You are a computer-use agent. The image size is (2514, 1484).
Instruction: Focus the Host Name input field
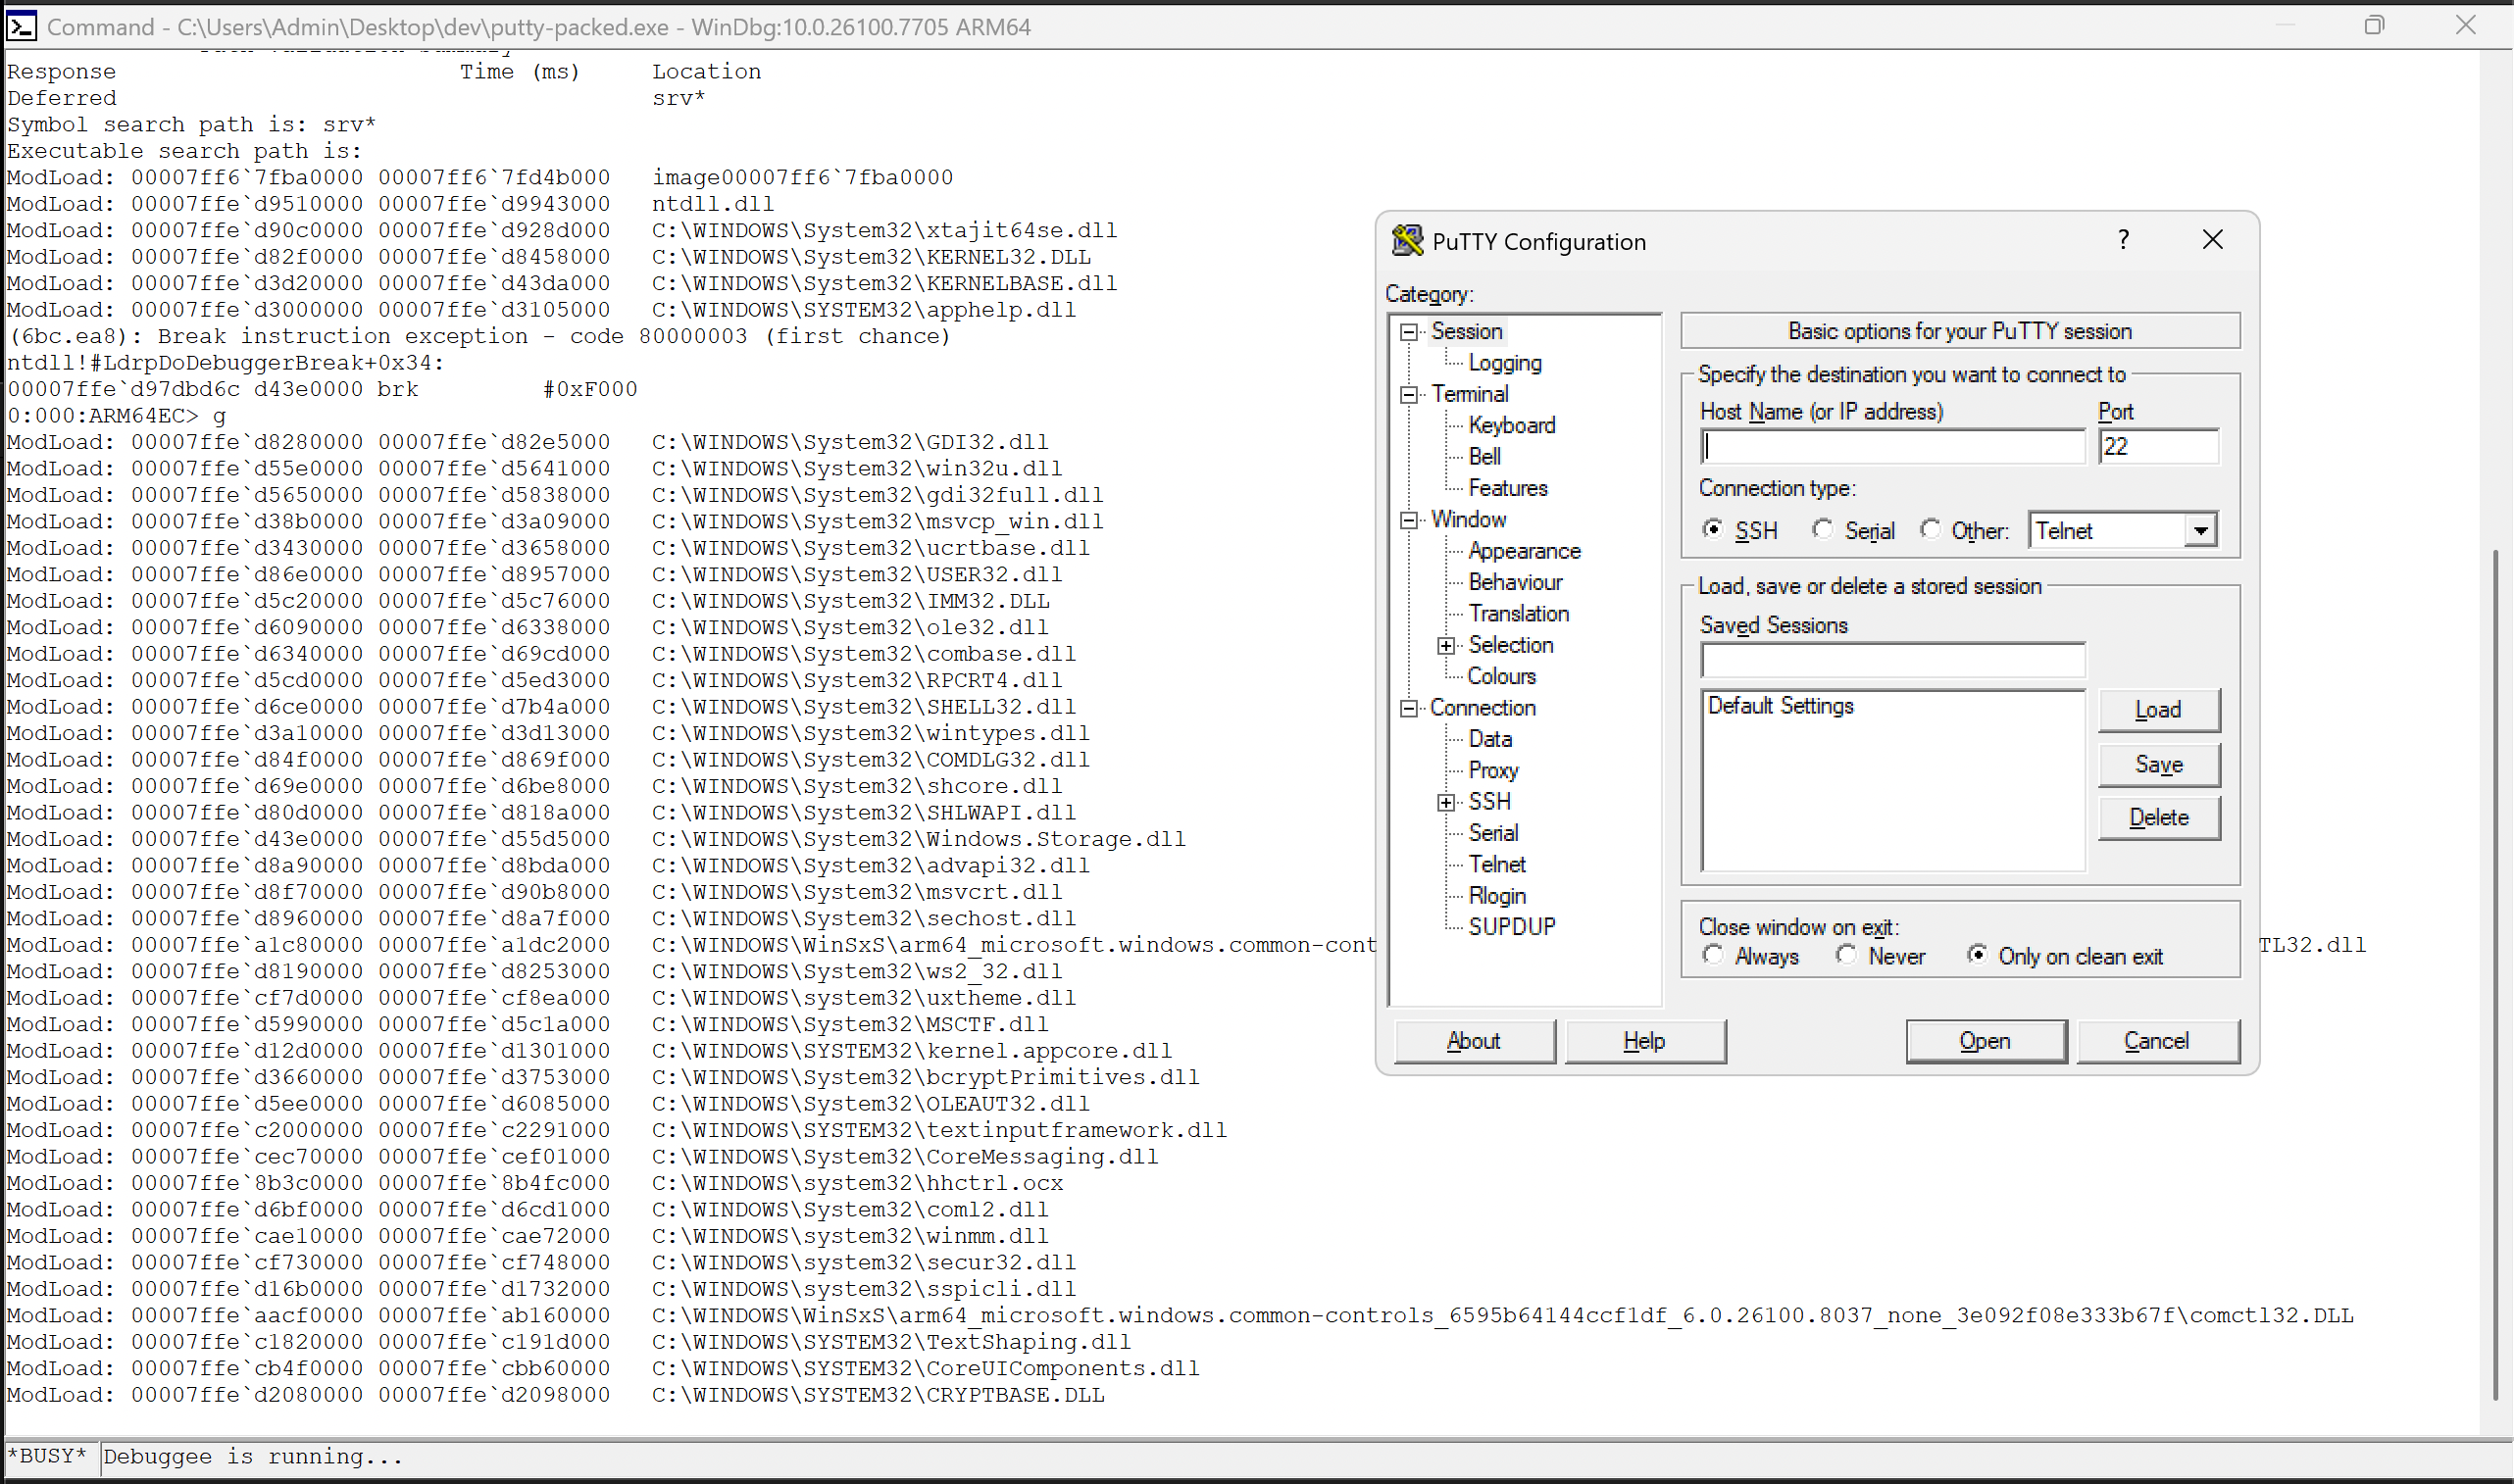pyautogui.click(x=1892, y=446)
